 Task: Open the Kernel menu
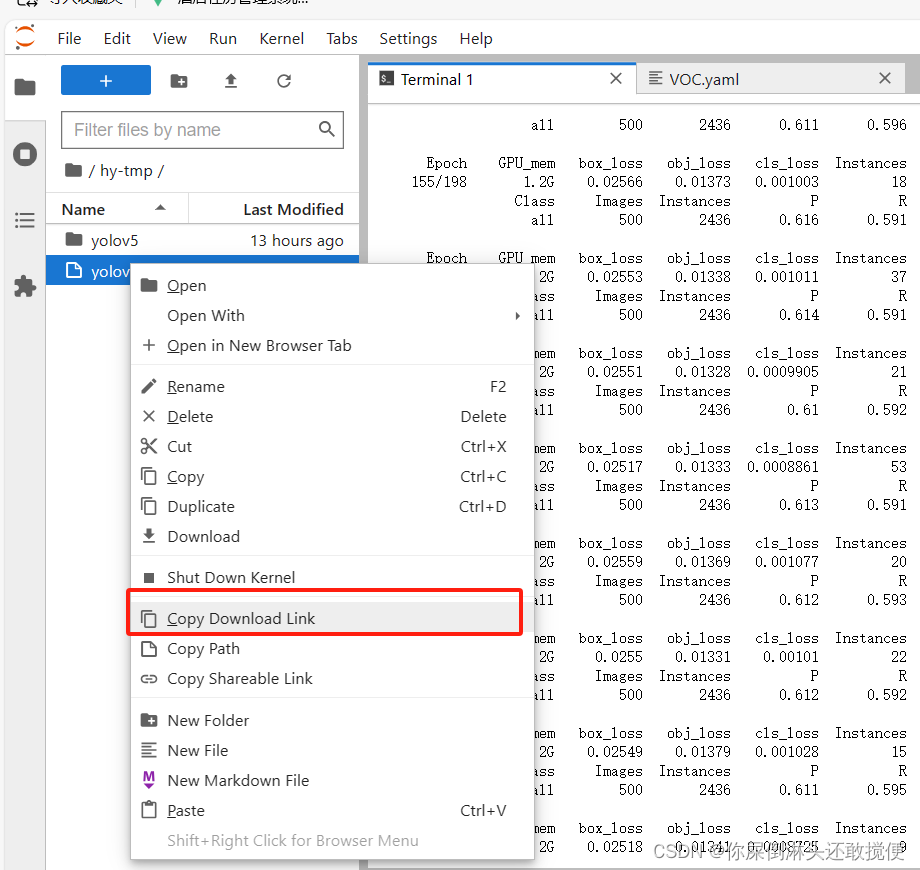[281, 38]
